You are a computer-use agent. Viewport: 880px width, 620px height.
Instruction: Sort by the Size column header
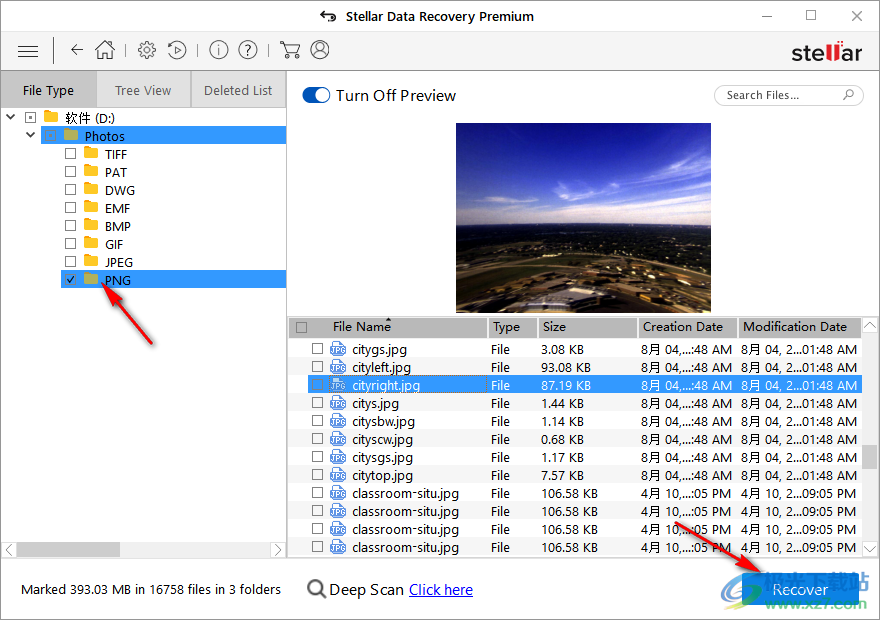[x=587, y=327]
